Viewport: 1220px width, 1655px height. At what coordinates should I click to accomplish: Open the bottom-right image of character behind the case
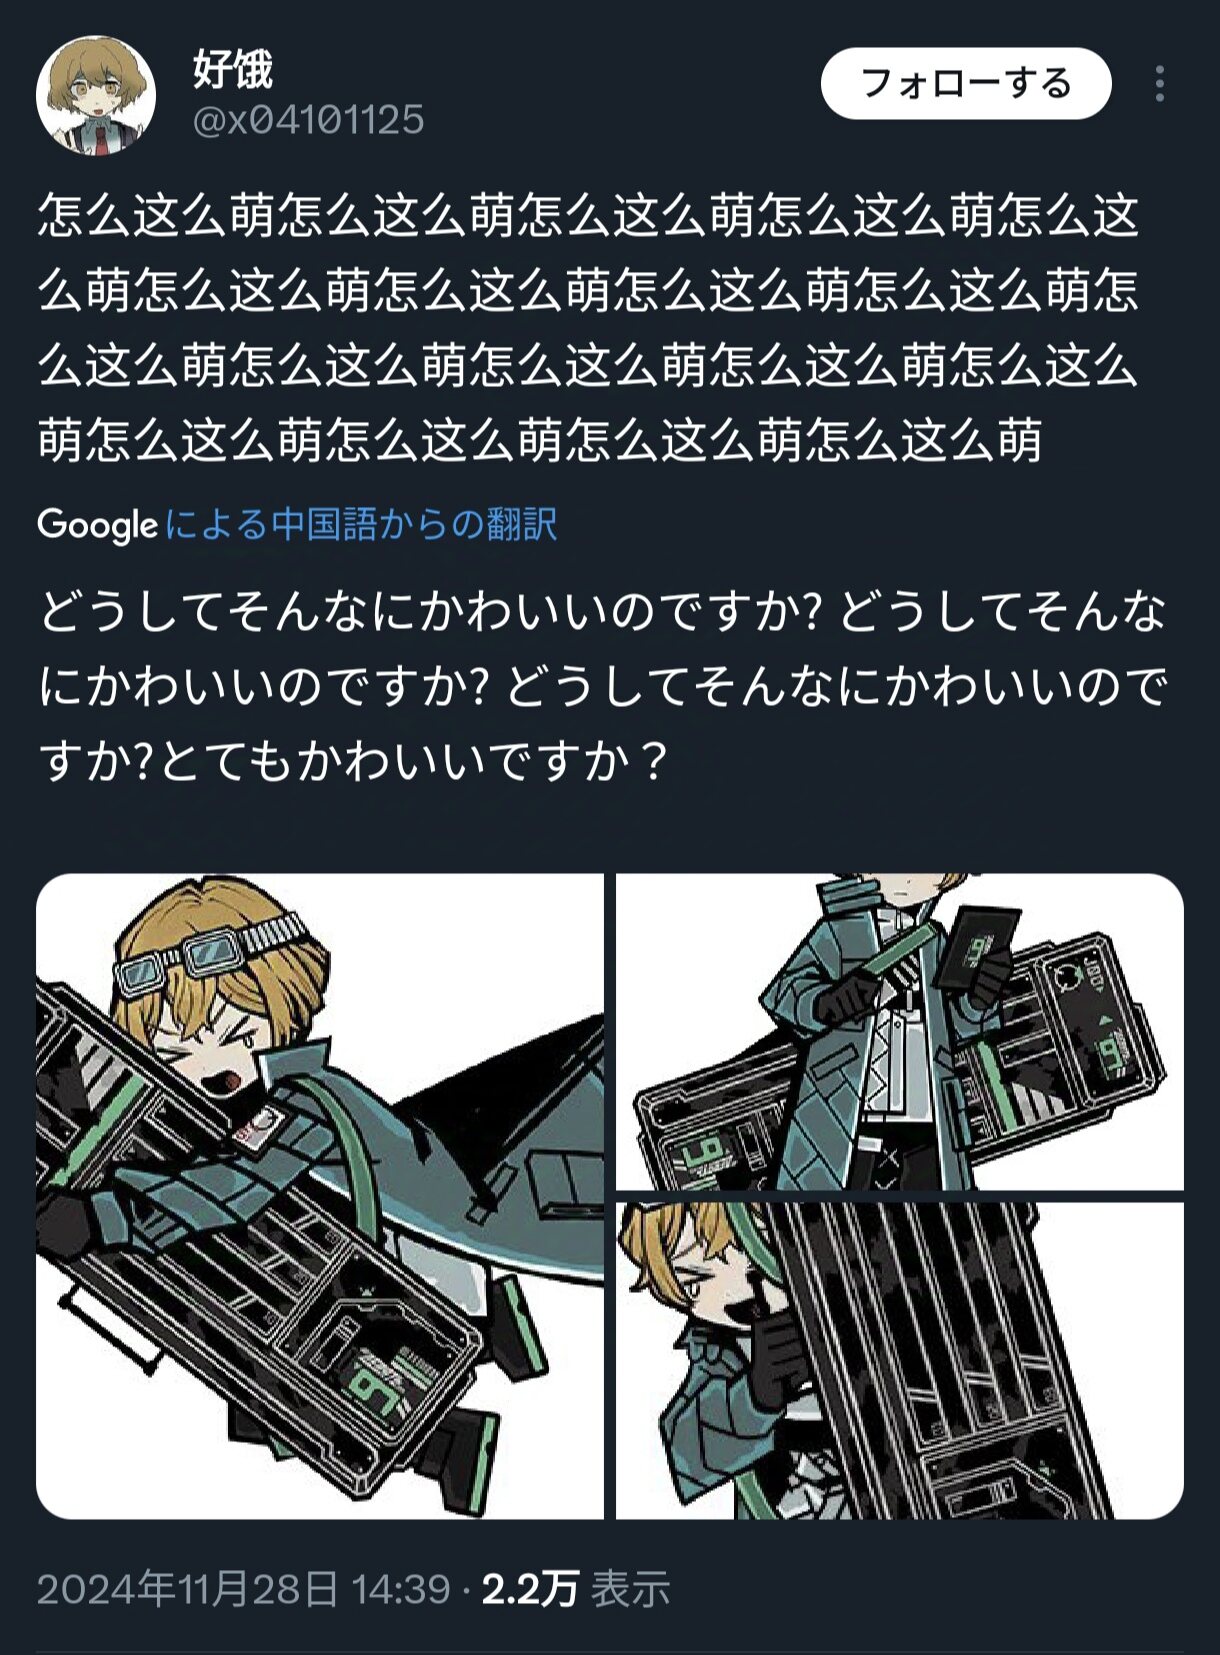coord(900,1361)
